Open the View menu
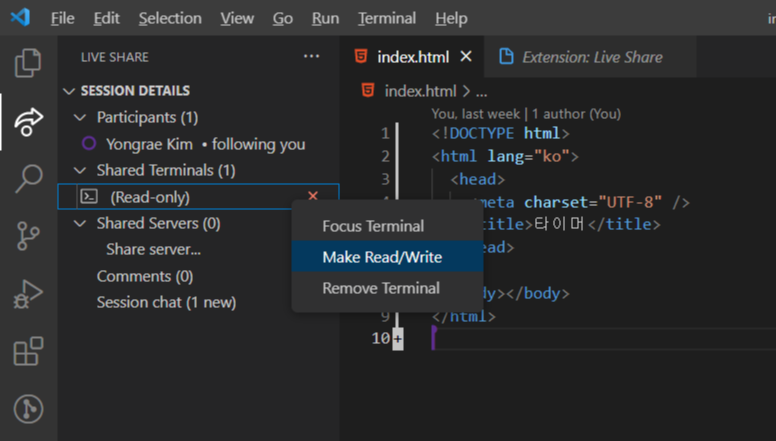This screenshot has width=776, height=441. tap(237, 18)
